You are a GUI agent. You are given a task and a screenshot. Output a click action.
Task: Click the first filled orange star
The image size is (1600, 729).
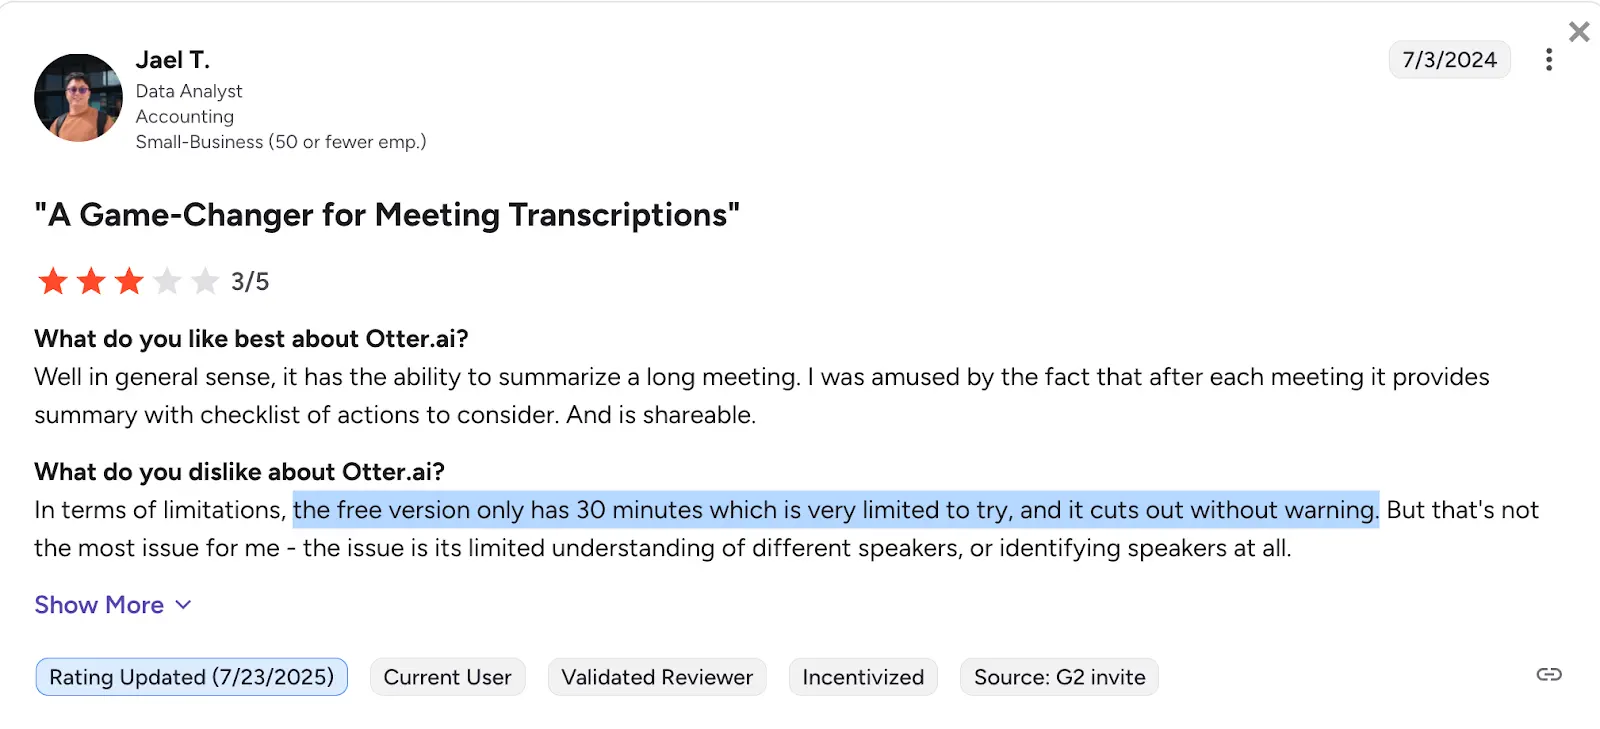[x=53, y=281]
